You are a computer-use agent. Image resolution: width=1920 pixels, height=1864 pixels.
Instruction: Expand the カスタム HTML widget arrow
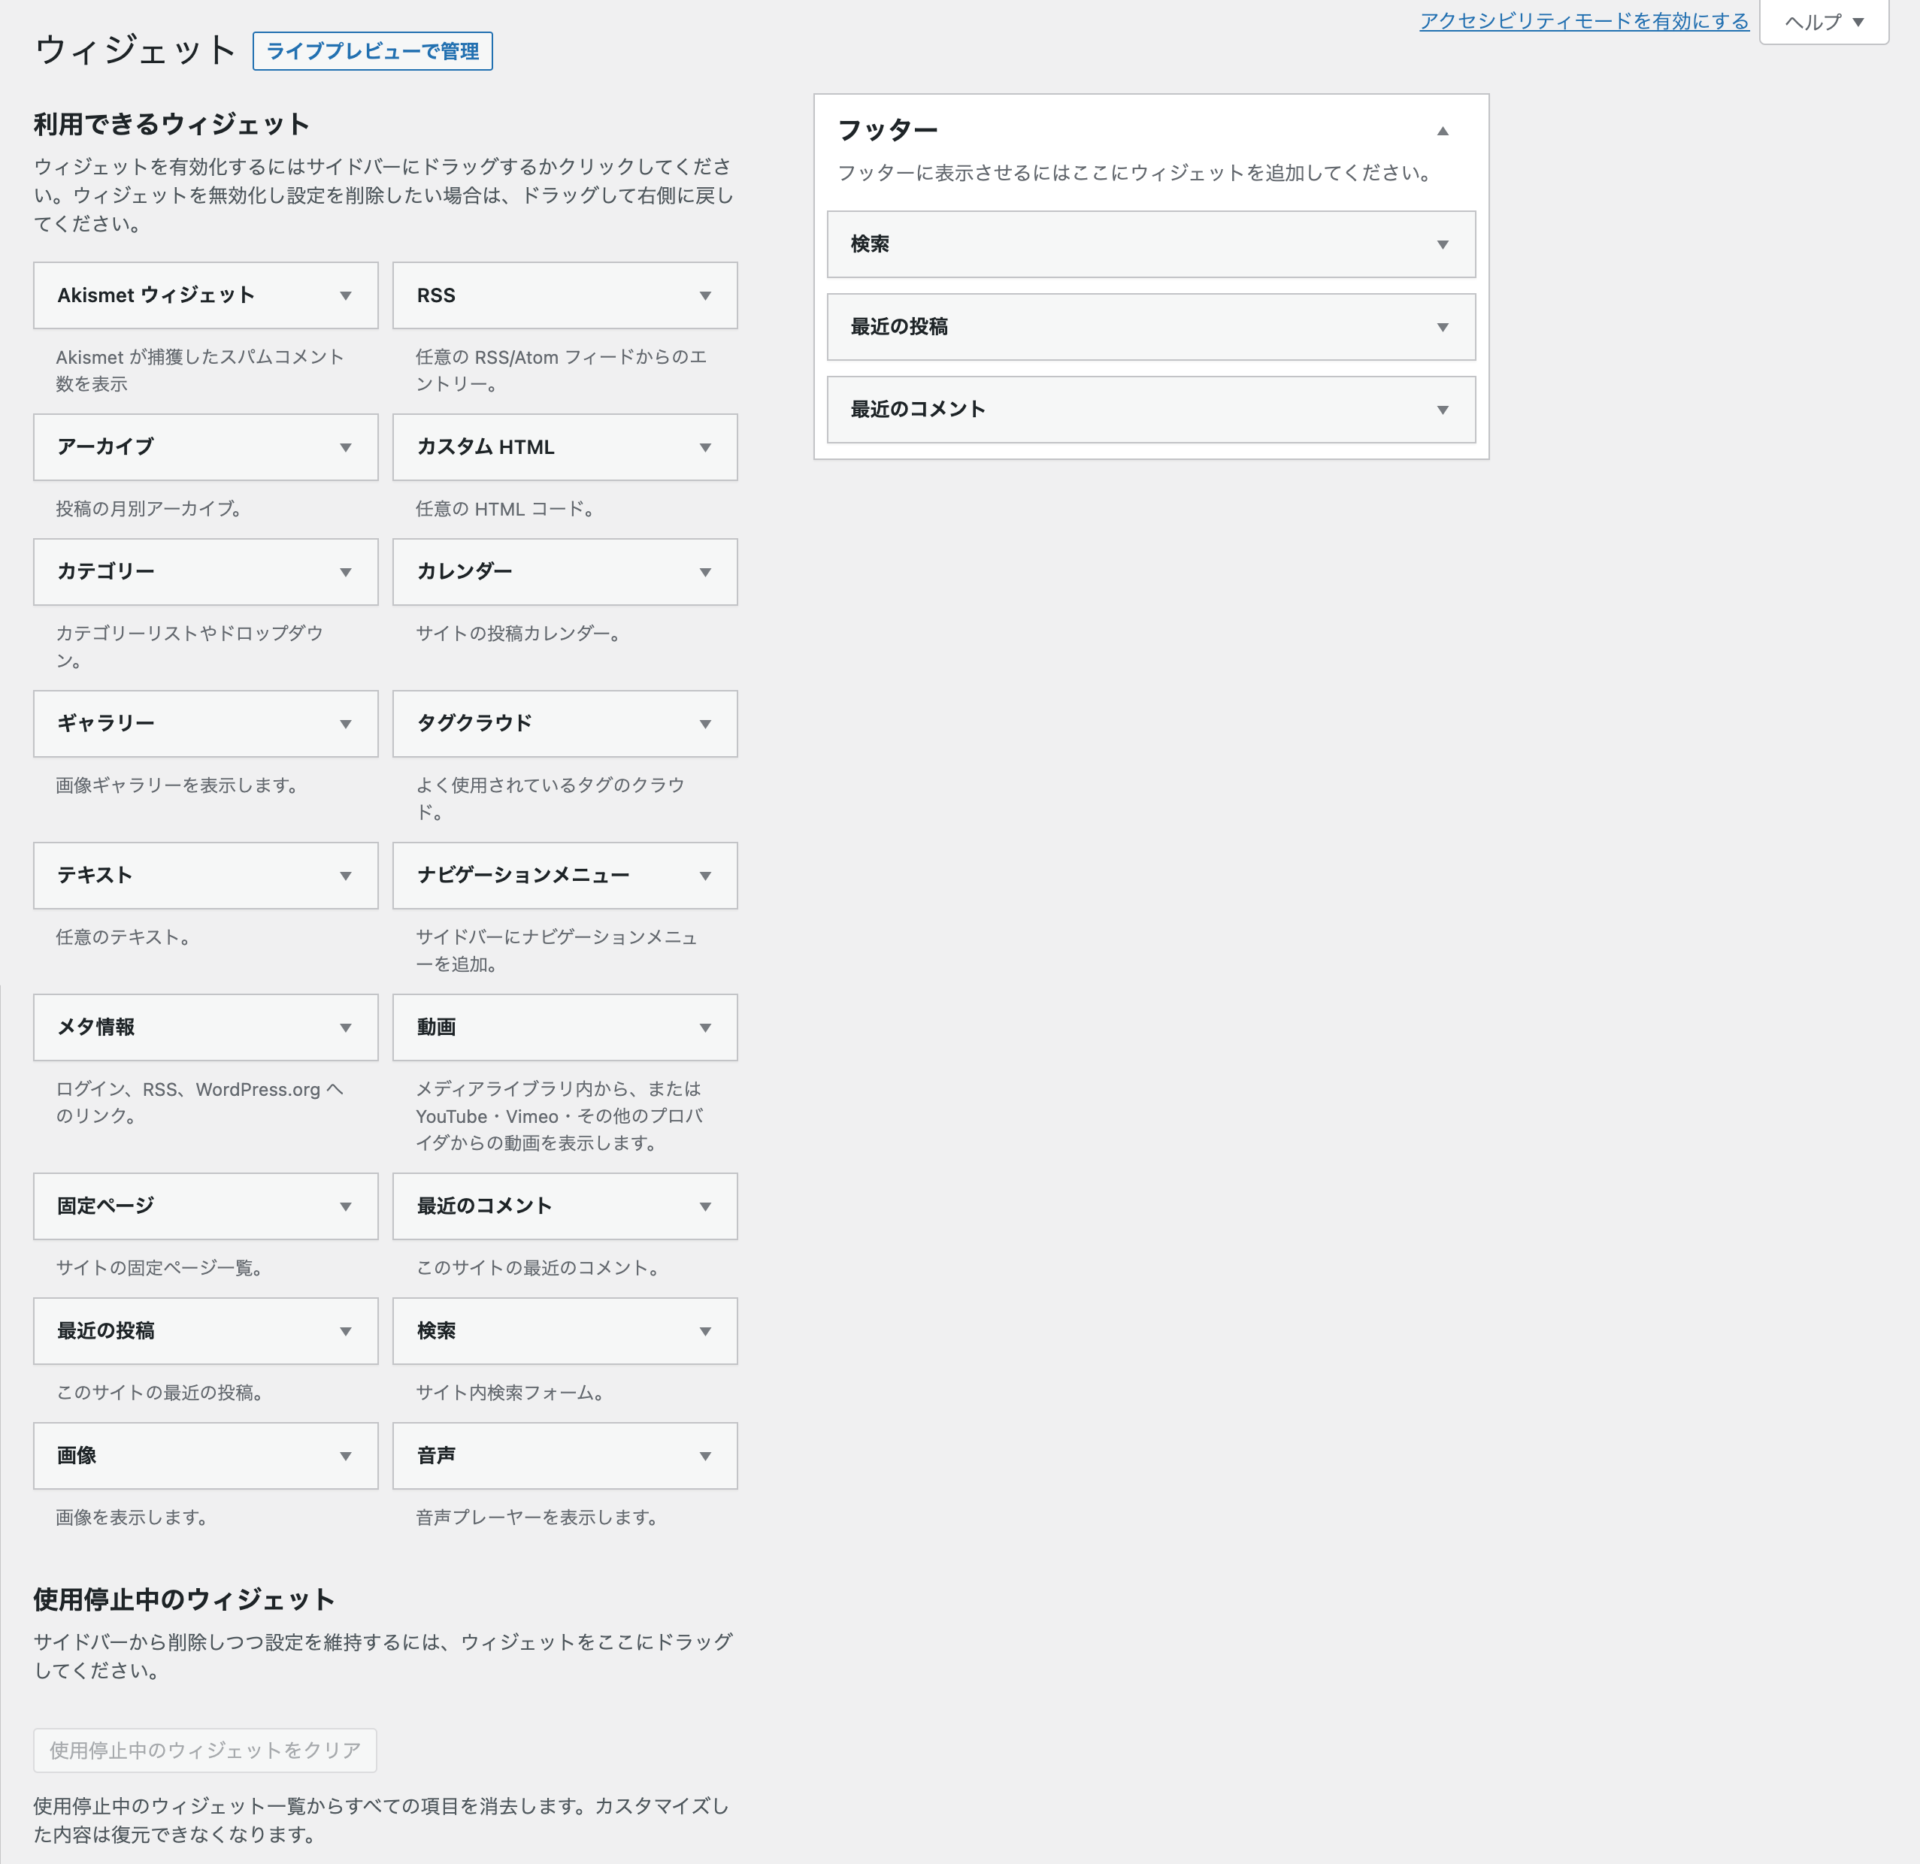[x=705, y=447]
